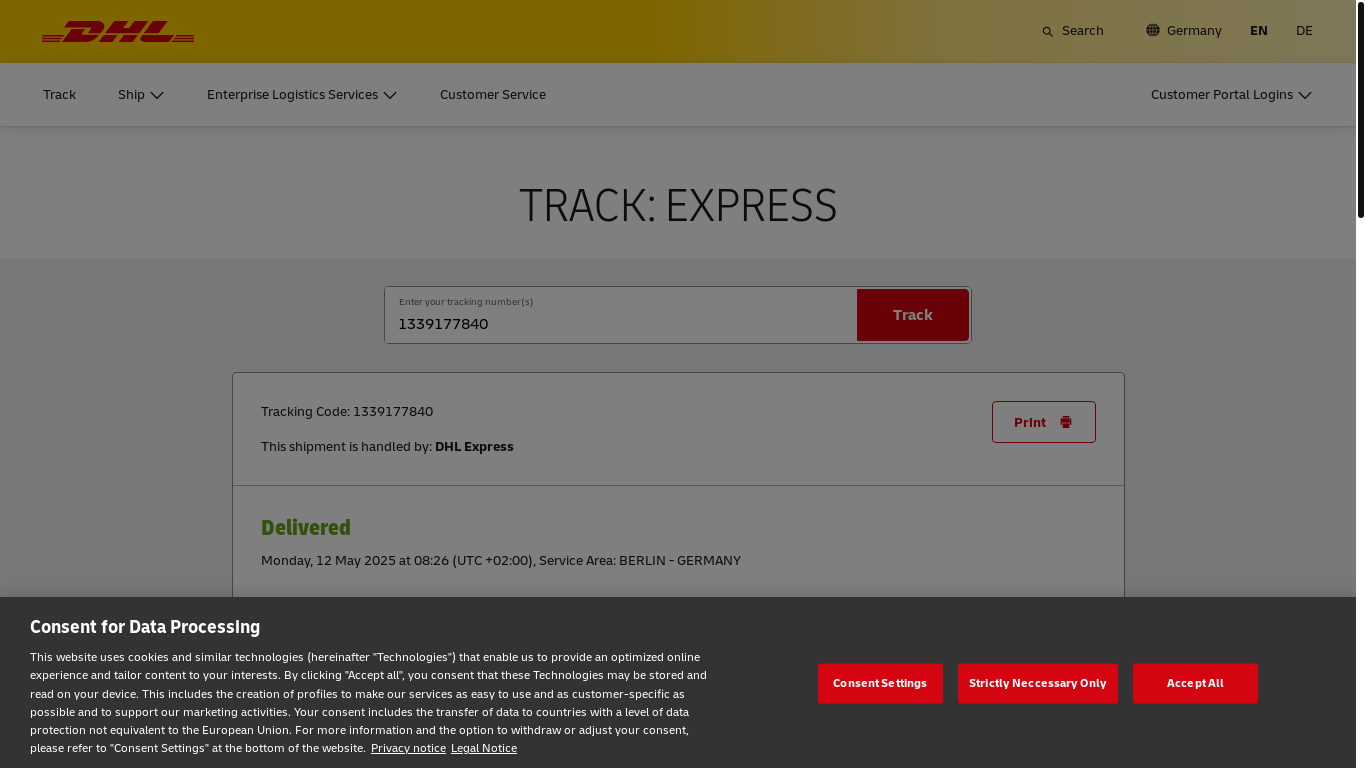Open the Search link in header
This screenshot has width=1366, height=768.
[x=1073, y=31]
